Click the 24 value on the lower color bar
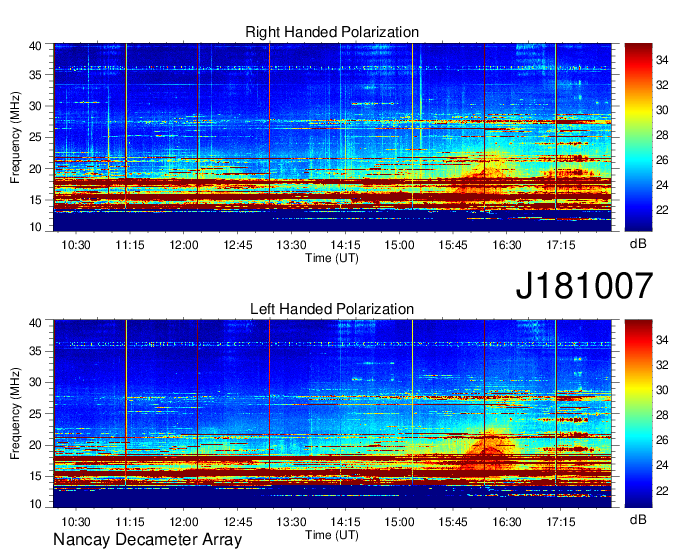The width and height of the screenshot is (680, 552). click(x=662, y=465)
